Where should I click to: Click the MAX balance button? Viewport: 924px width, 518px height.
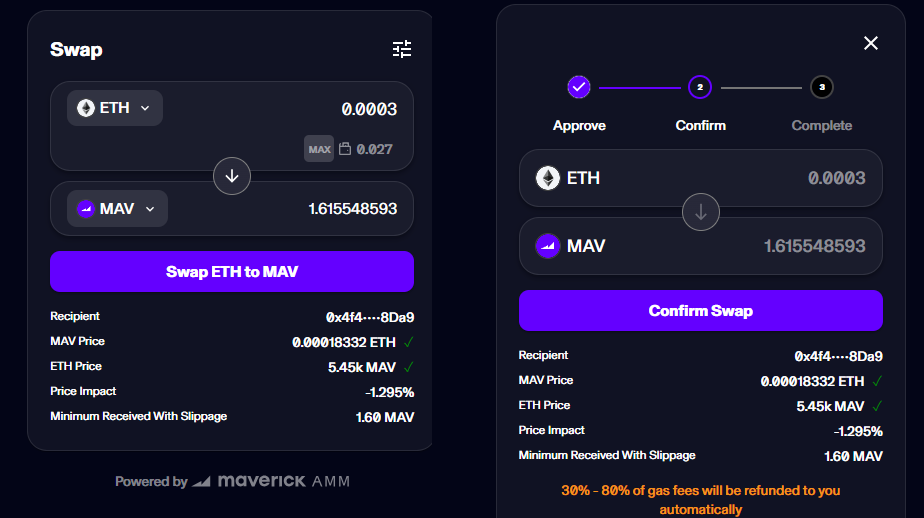319,149
